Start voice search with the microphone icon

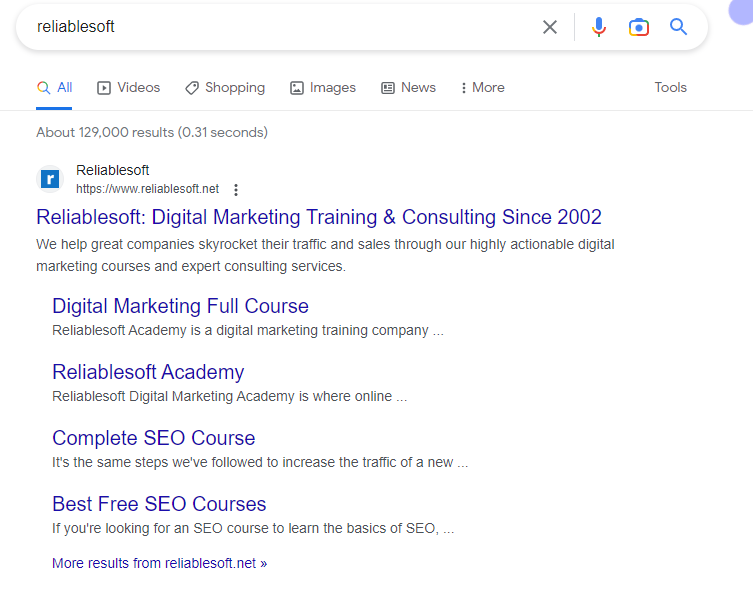[x=598, y=27]
